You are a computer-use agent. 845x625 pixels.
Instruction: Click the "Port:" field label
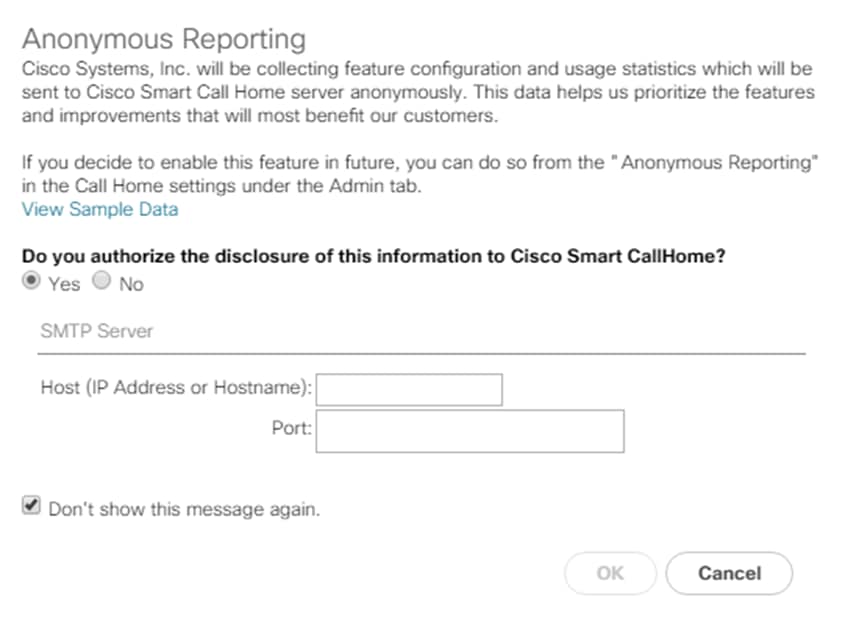click(x=292, y=428)
